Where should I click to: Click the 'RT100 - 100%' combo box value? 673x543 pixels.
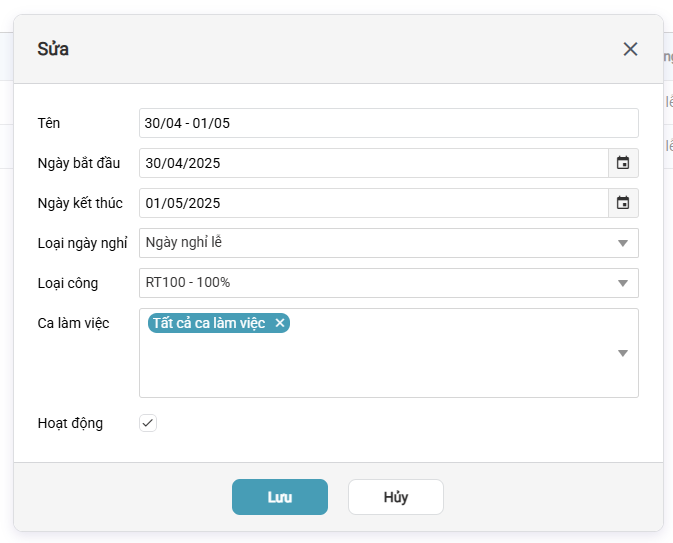(373, 283)
